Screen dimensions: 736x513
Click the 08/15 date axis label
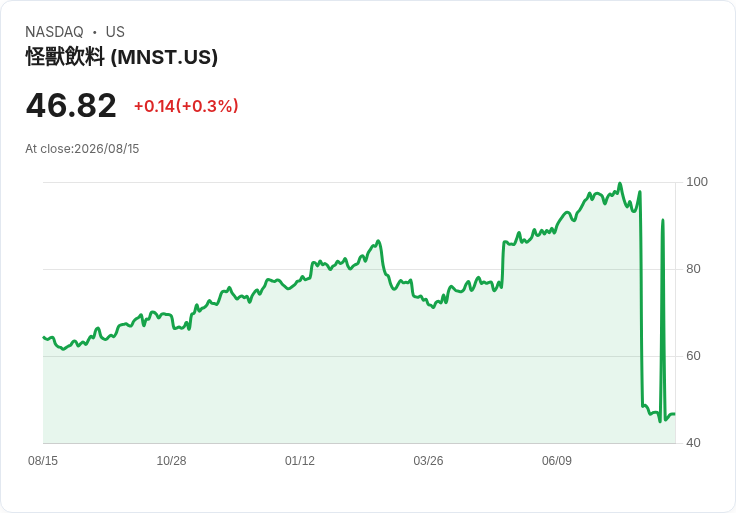pyautogui.click(x=43, y=460)
